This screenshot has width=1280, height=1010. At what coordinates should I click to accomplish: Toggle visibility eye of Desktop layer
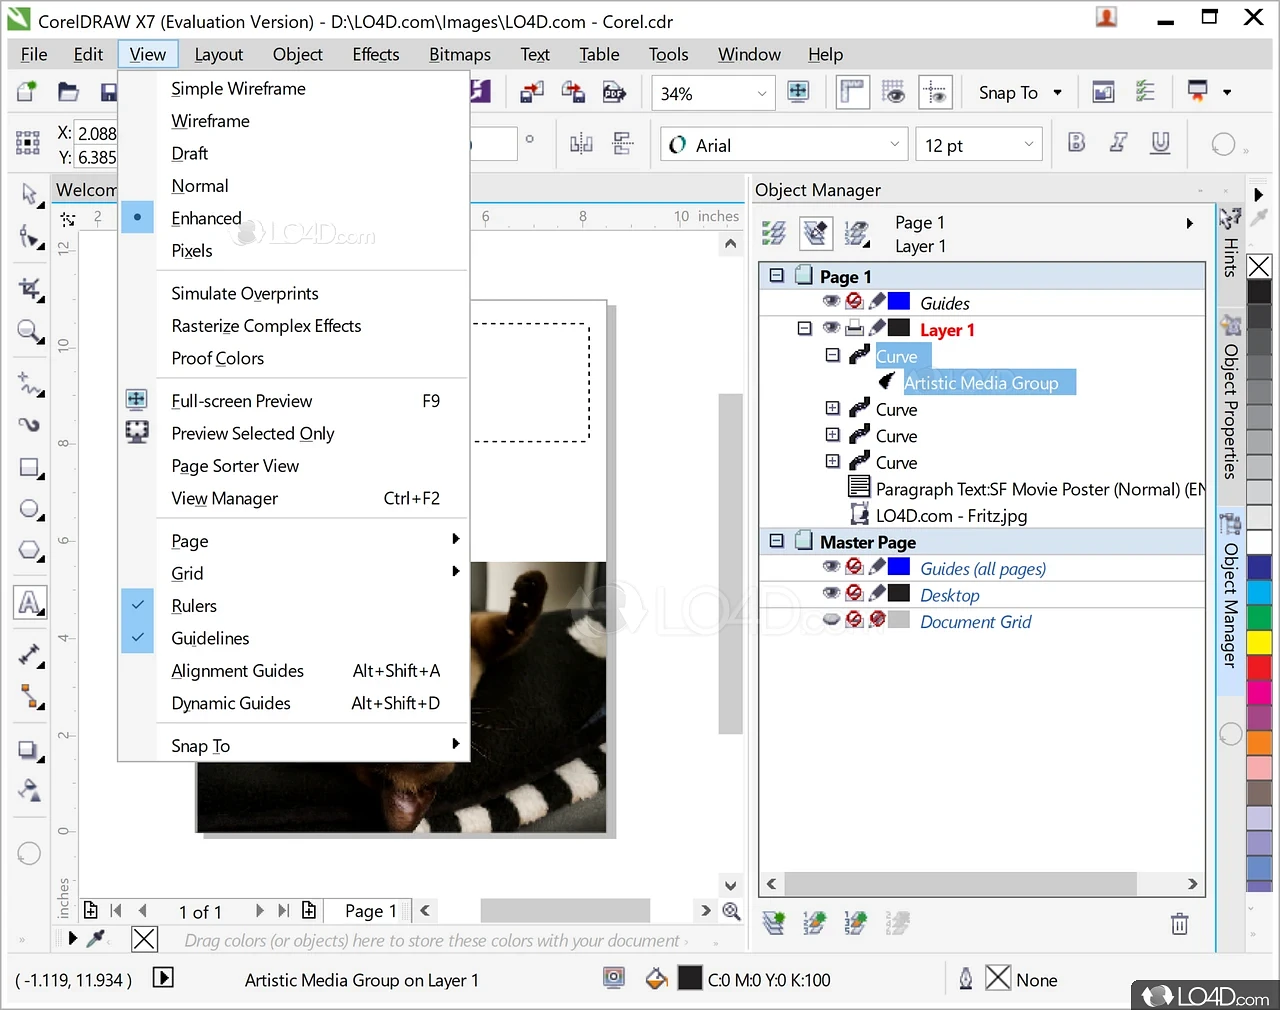click(x=831, y=593)
